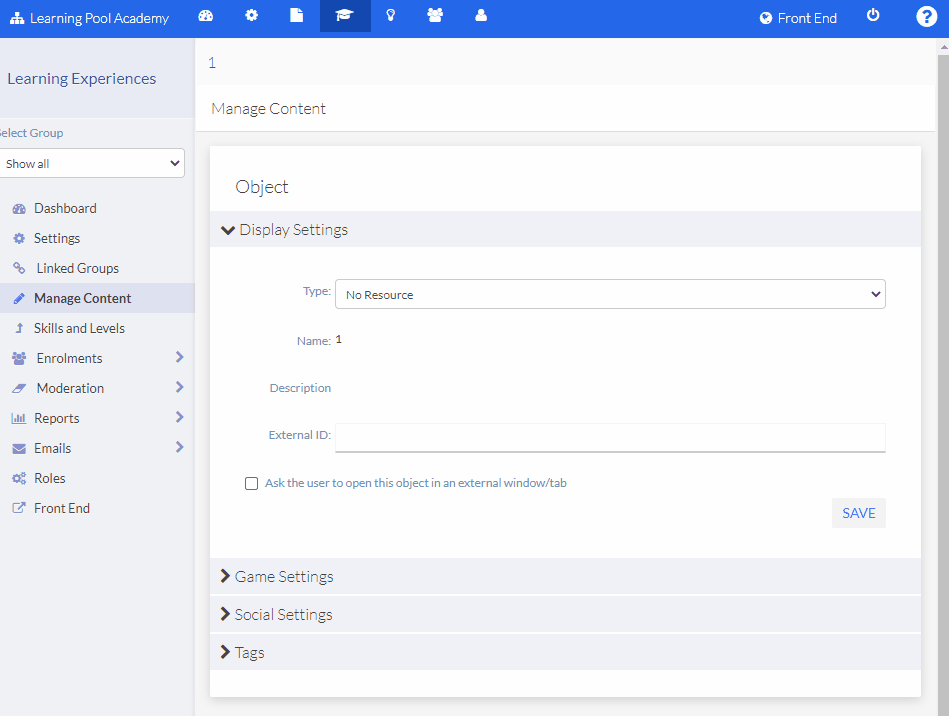
Task: Expand the Social Settings section
Action: click(x=283, y=614)
